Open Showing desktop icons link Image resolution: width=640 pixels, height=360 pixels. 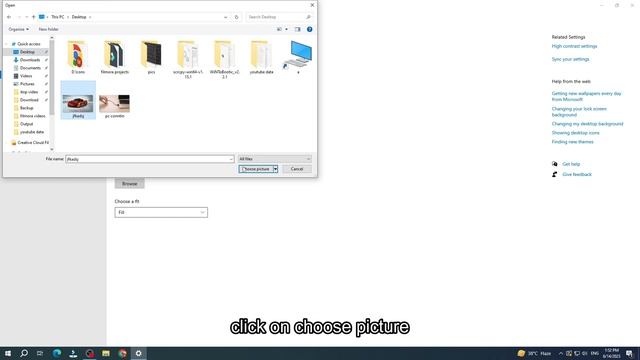click(576, 133)
